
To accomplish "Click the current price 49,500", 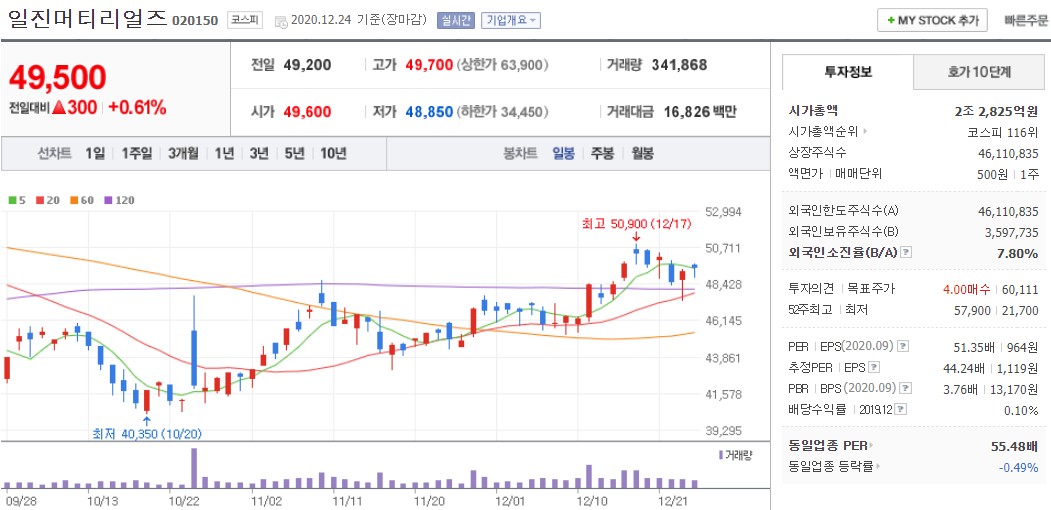I will tap(58, 78).
